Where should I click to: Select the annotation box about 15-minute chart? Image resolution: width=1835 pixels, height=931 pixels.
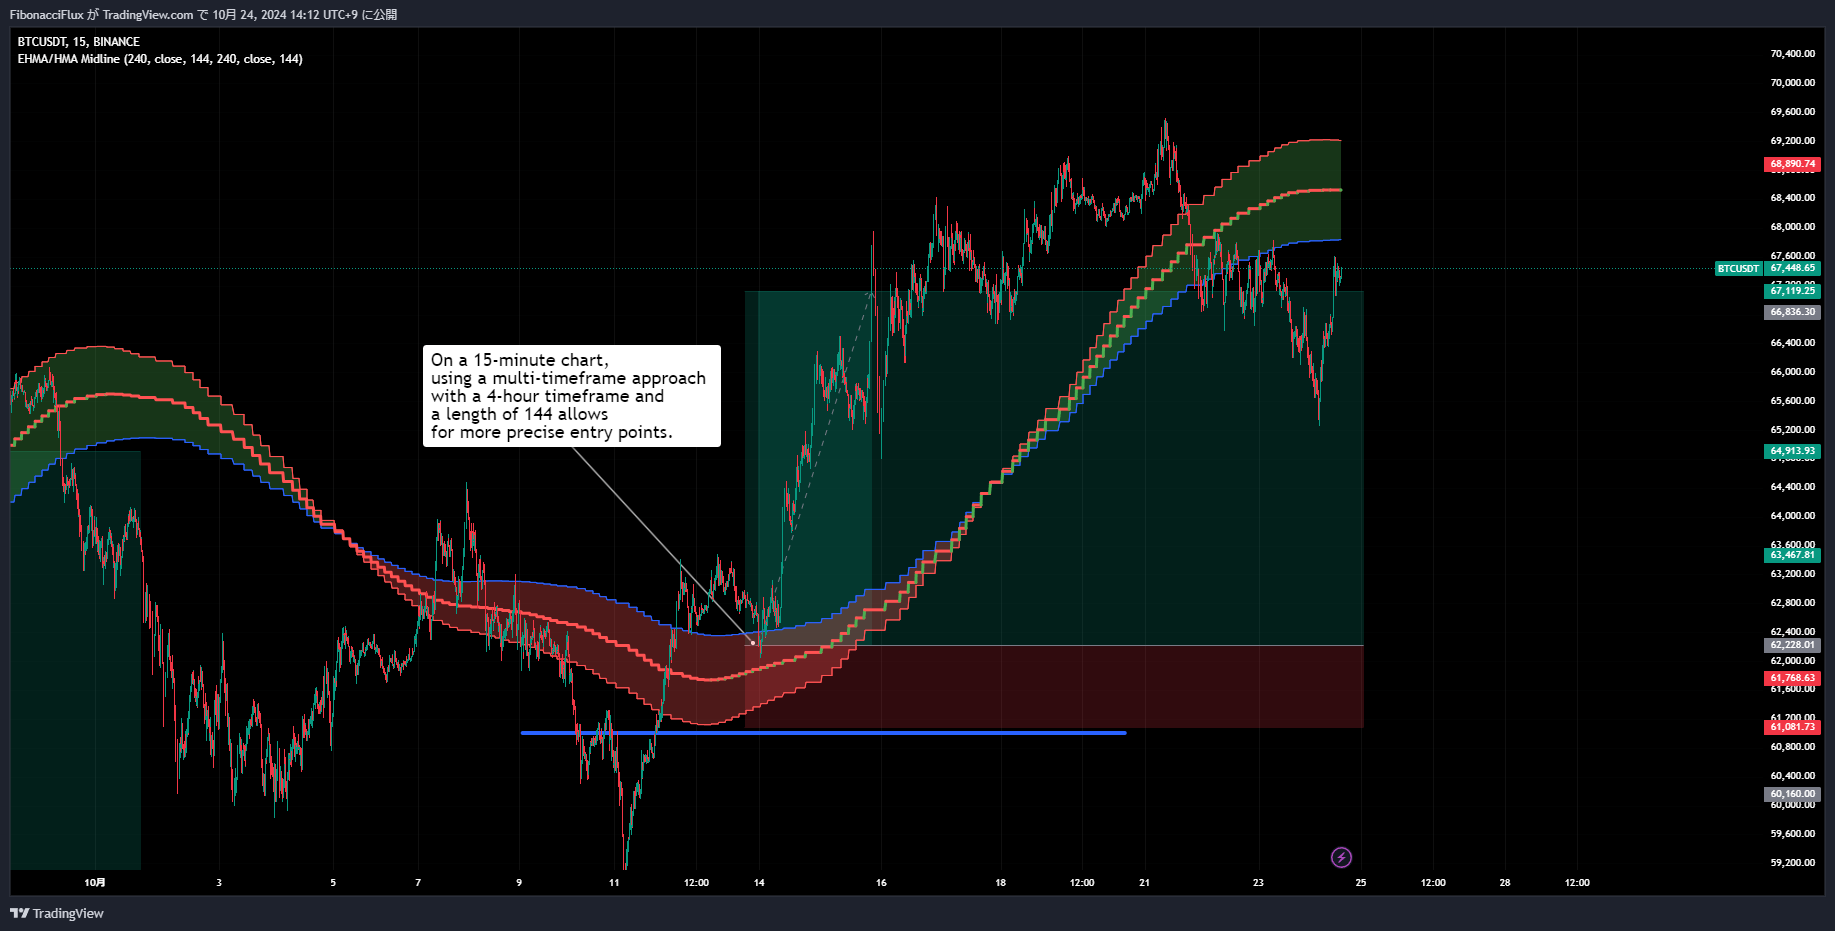point(572,396)
